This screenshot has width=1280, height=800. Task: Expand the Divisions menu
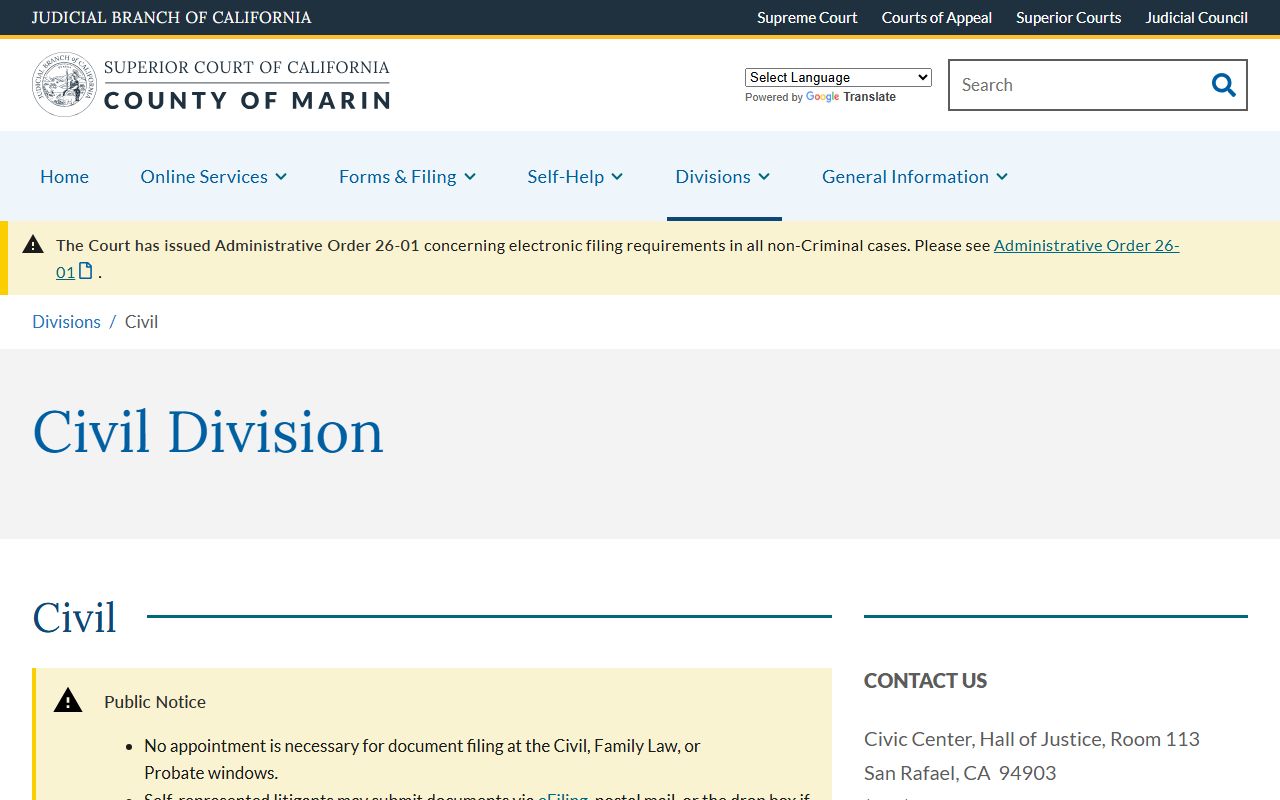[x=723, y=176]
